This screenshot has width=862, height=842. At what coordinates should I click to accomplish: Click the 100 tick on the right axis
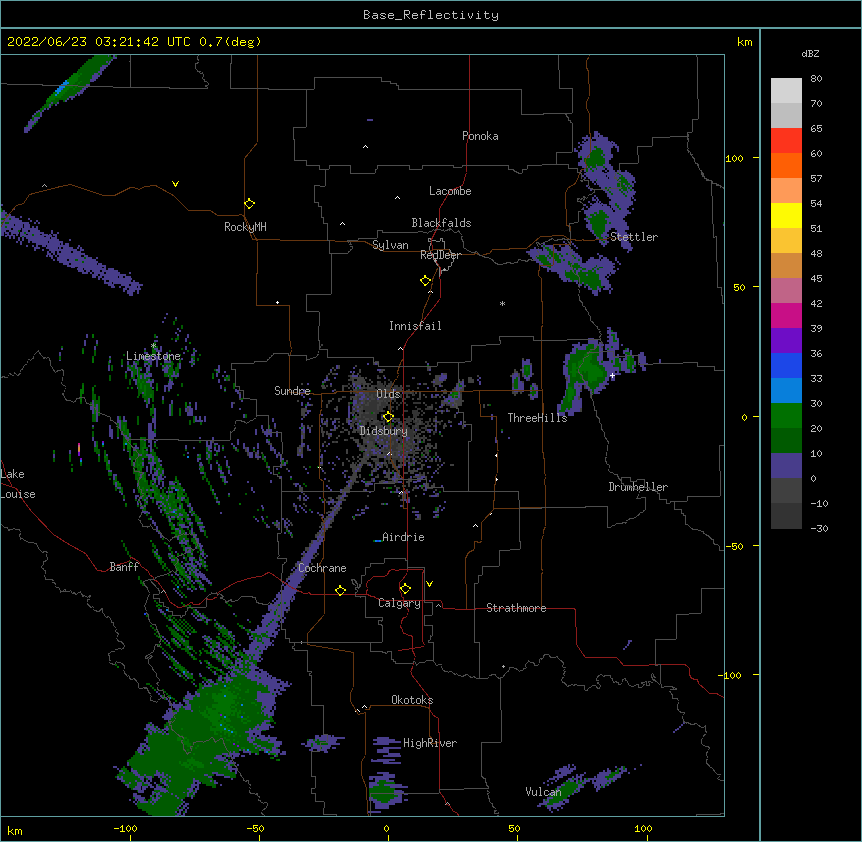[734, 158]
